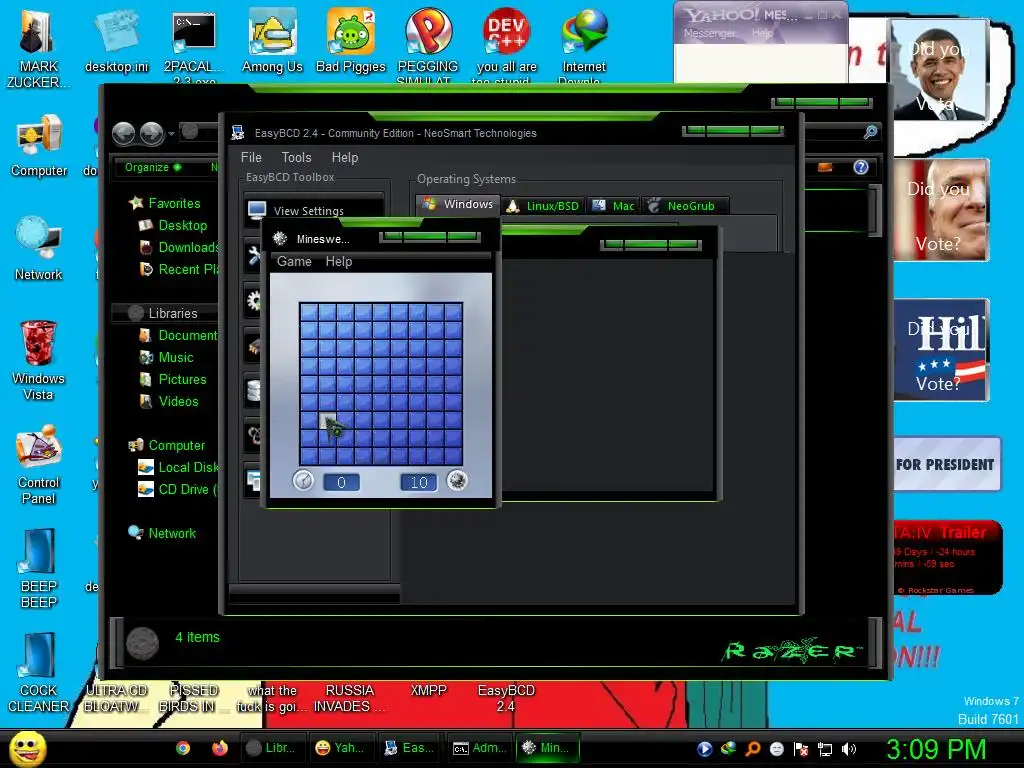Screen dimensions: 1024x768
Task: Click the EasyBCD title bar app icon
Action: tap(237, 133)
